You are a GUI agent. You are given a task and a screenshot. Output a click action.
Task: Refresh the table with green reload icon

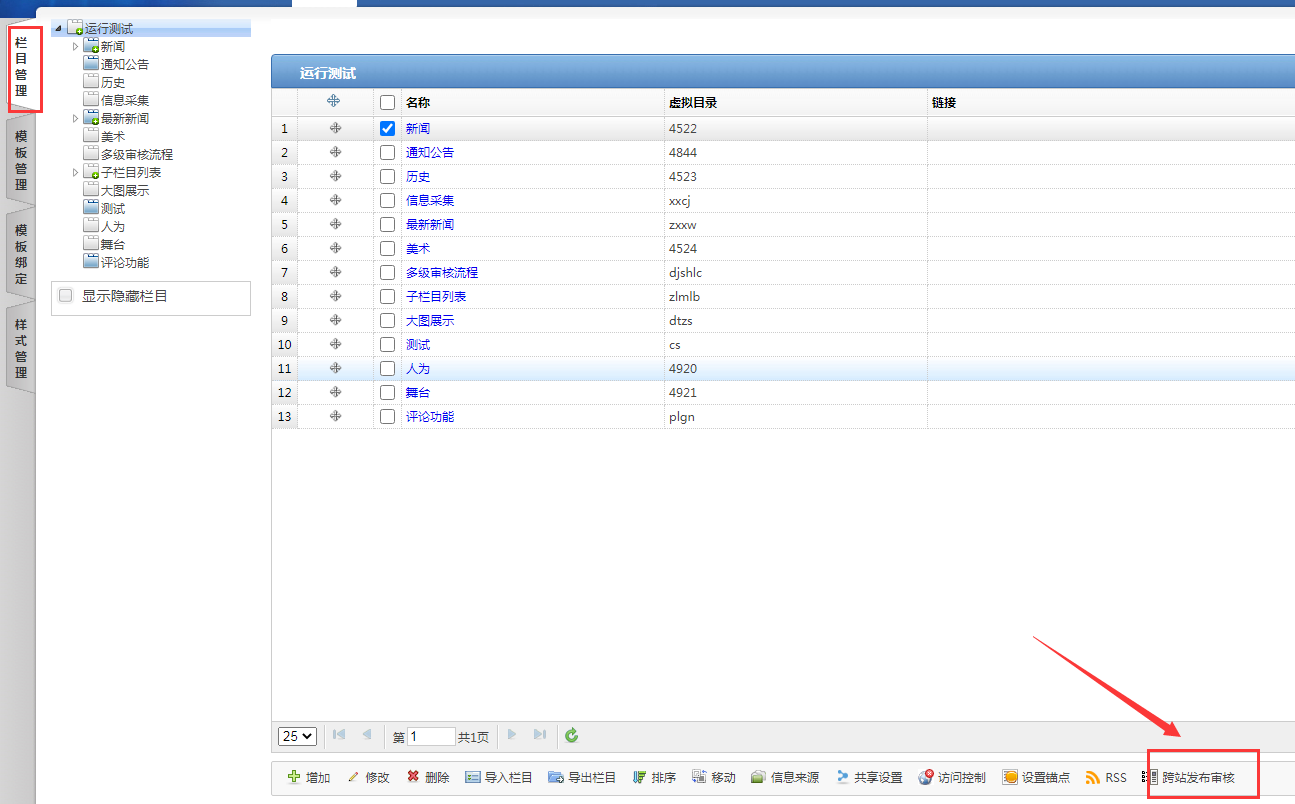[572, 736]
